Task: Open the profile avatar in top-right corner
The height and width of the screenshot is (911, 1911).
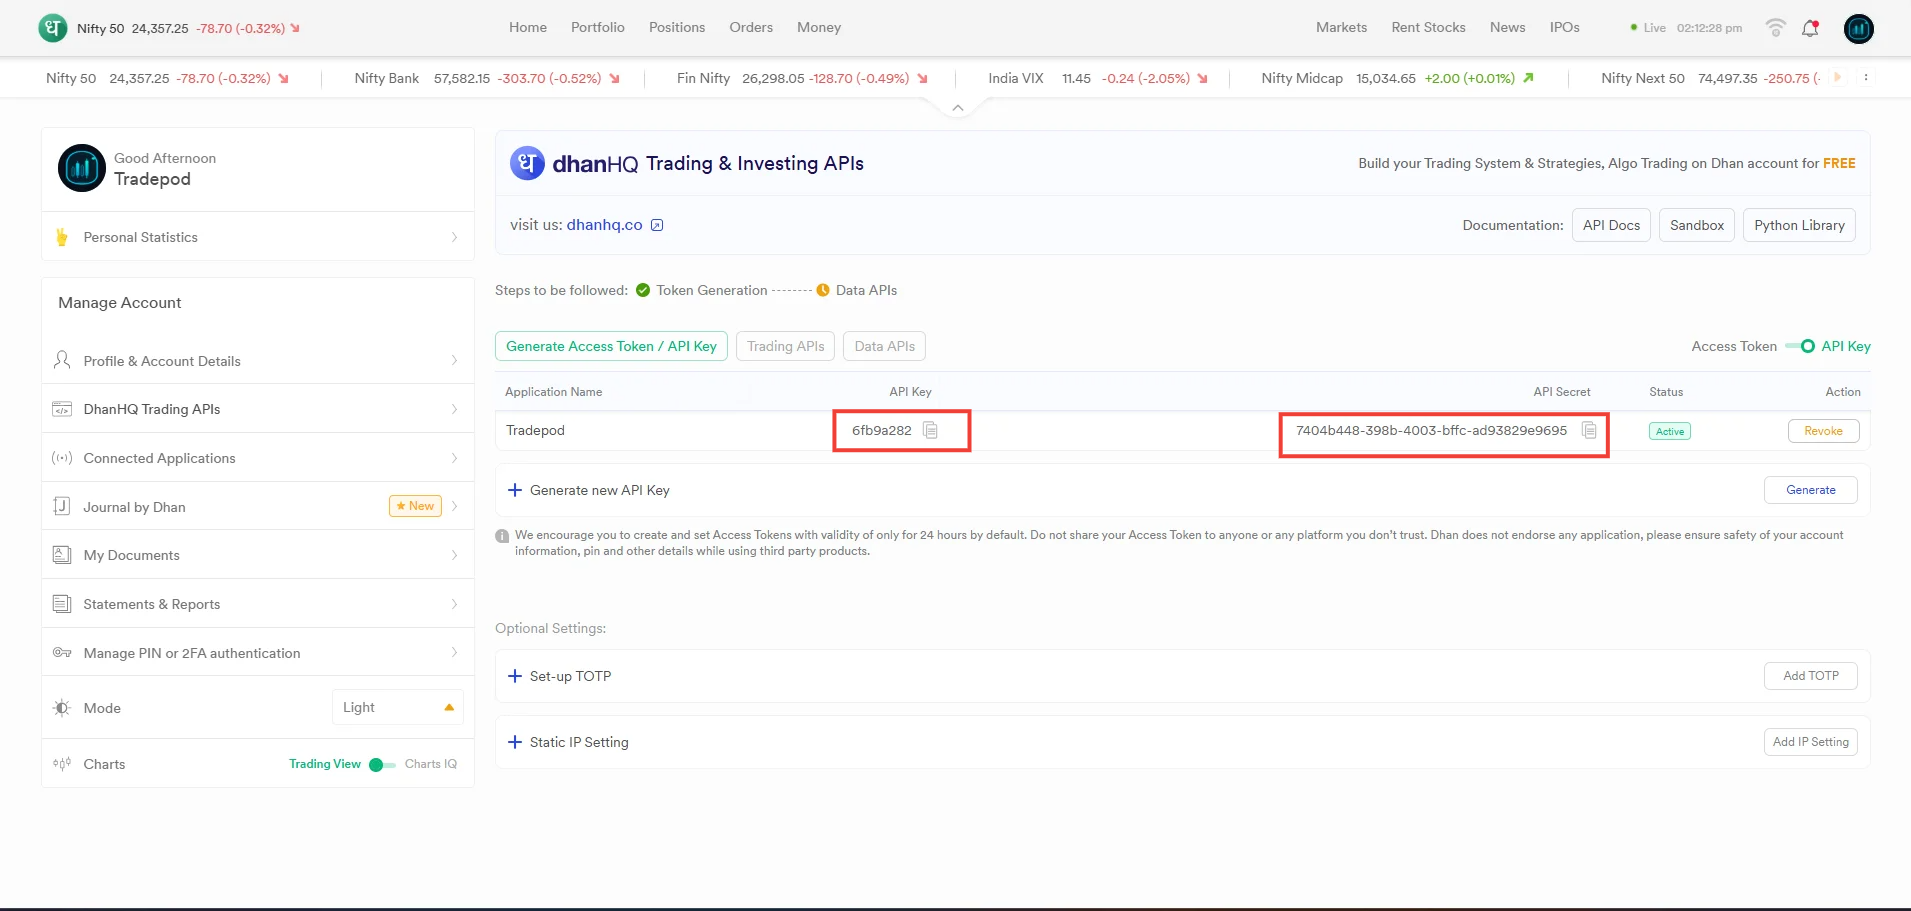Action: click(x=1858, y=28)
